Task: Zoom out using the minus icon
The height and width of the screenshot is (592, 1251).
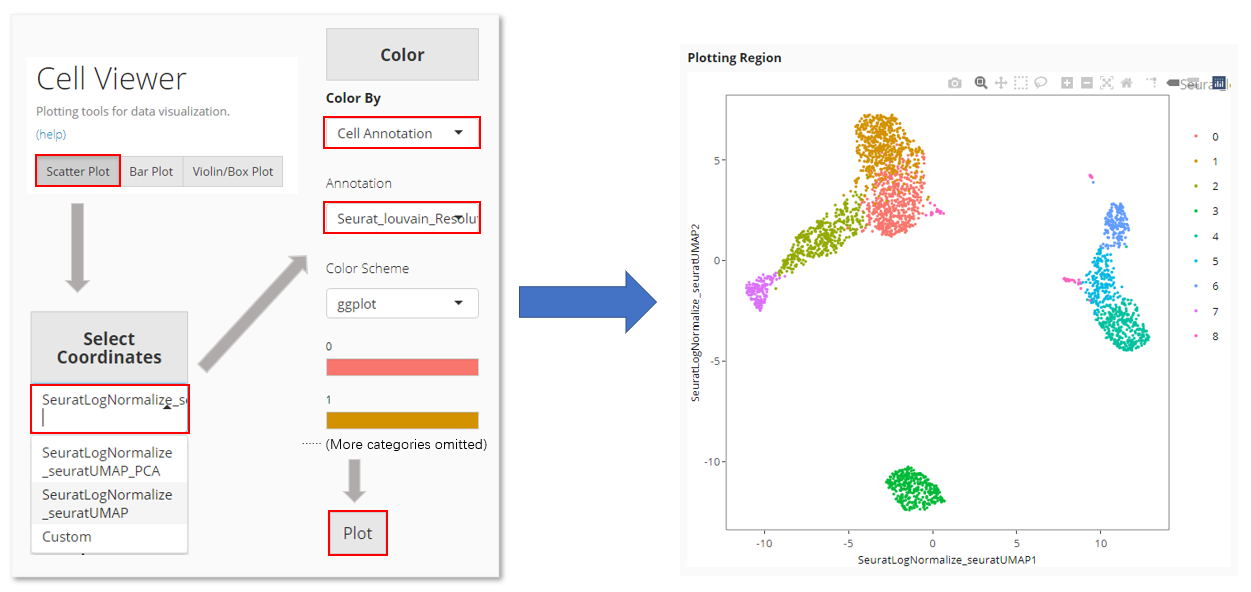Action: (x=1086, y=82)
